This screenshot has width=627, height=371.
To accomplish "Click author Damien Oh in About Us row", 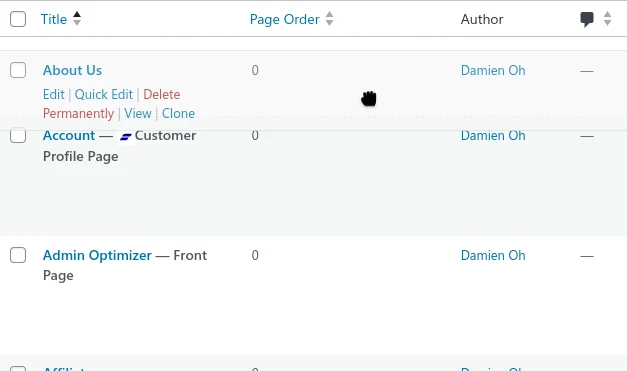I will [x=493, y=70].
